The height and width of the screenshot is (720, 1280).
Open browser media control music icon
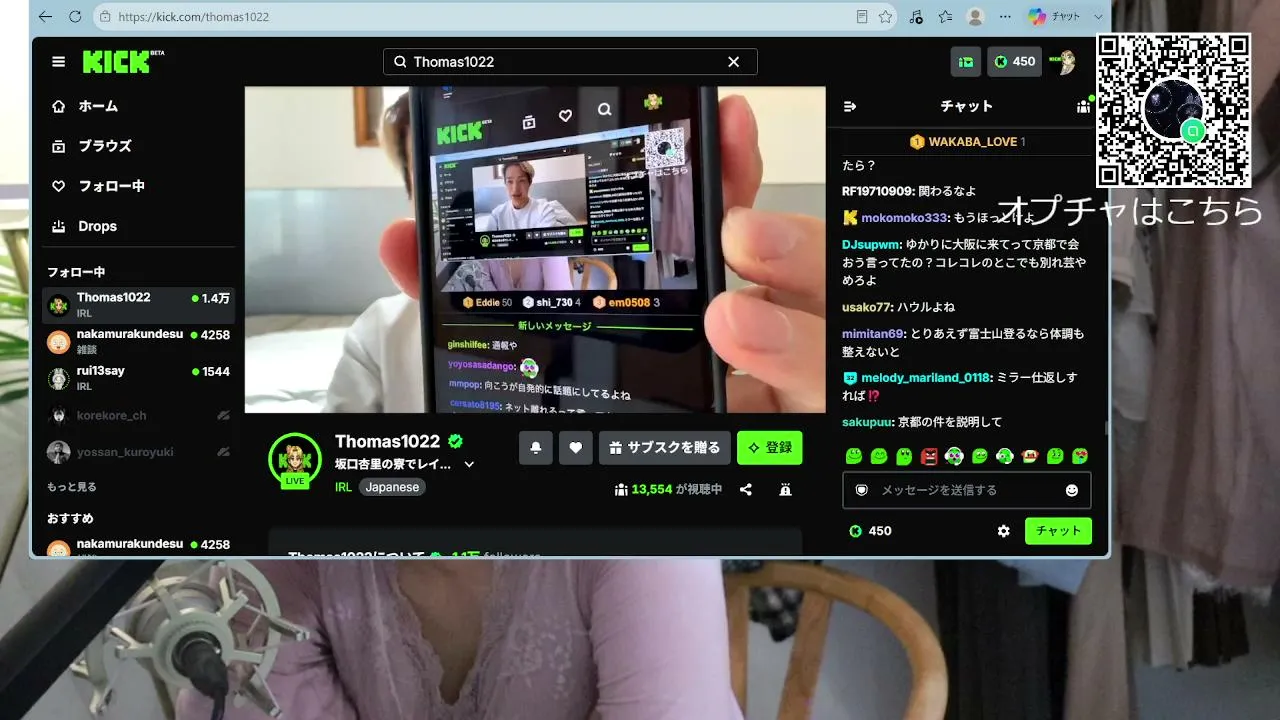(916, 17)
